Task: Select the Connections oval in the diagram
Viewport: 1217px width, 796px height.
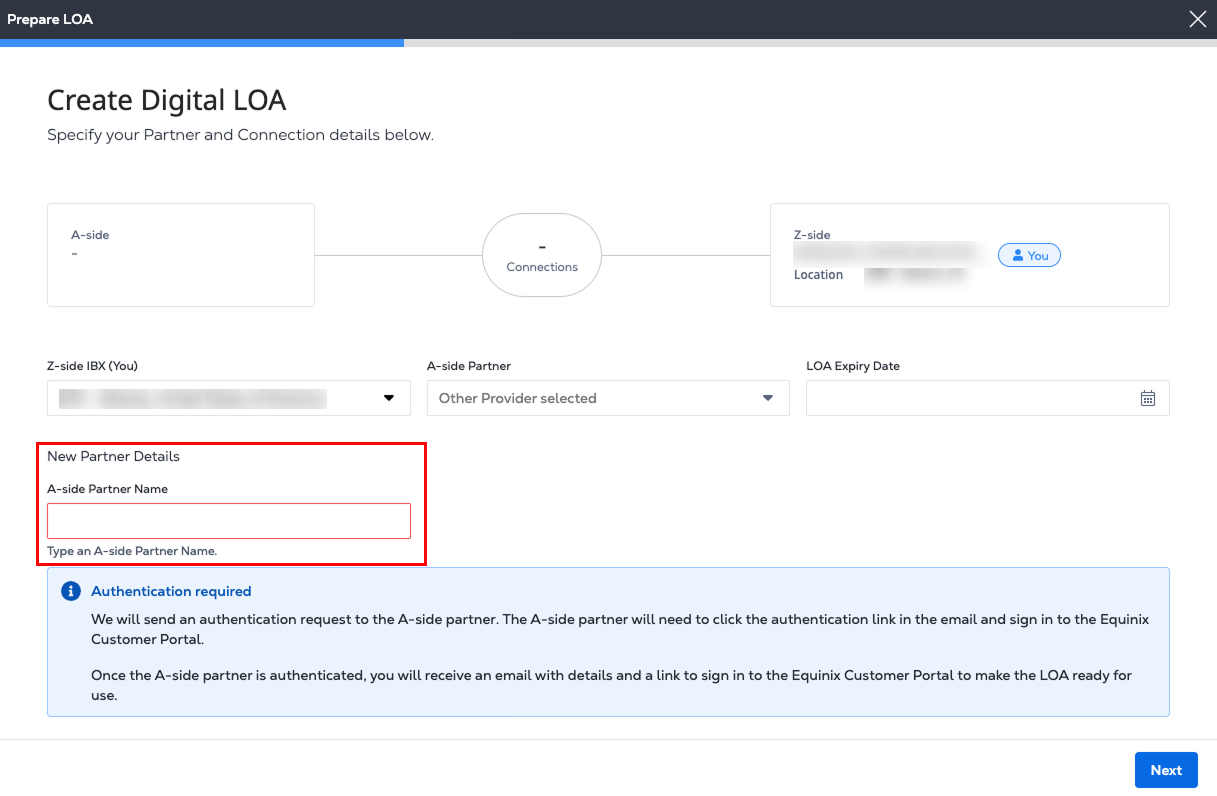Action: point(542,255)
